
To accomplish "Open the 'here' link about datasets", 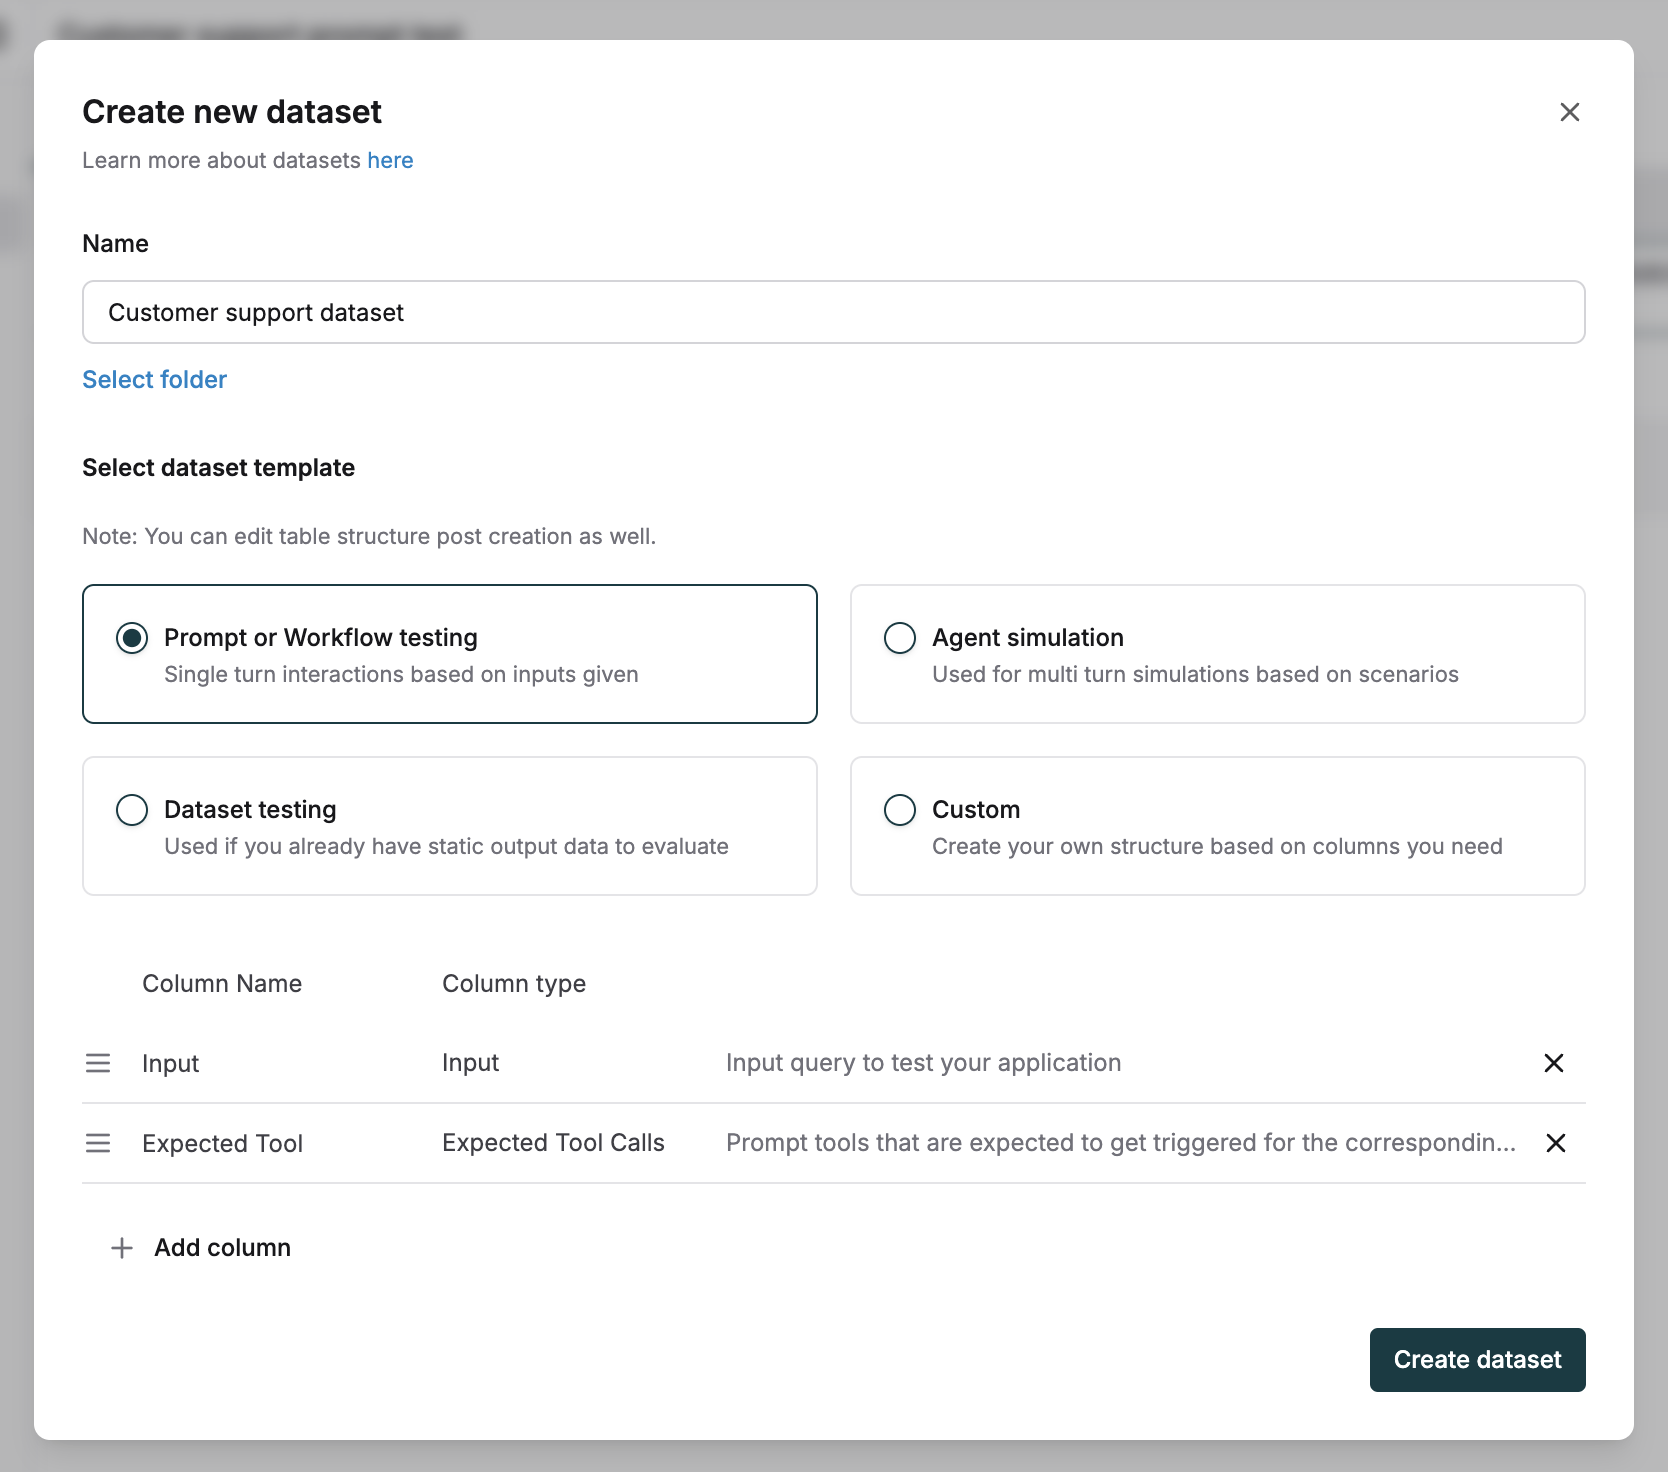I will (x=390, y=160).
